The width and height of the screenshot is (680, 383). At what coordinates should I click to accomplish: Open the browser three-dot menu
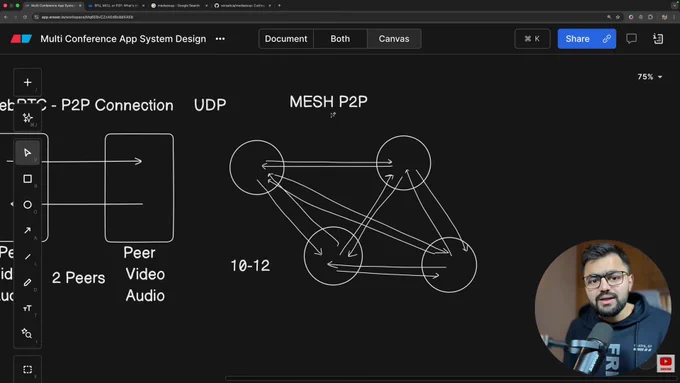point(675,17)
